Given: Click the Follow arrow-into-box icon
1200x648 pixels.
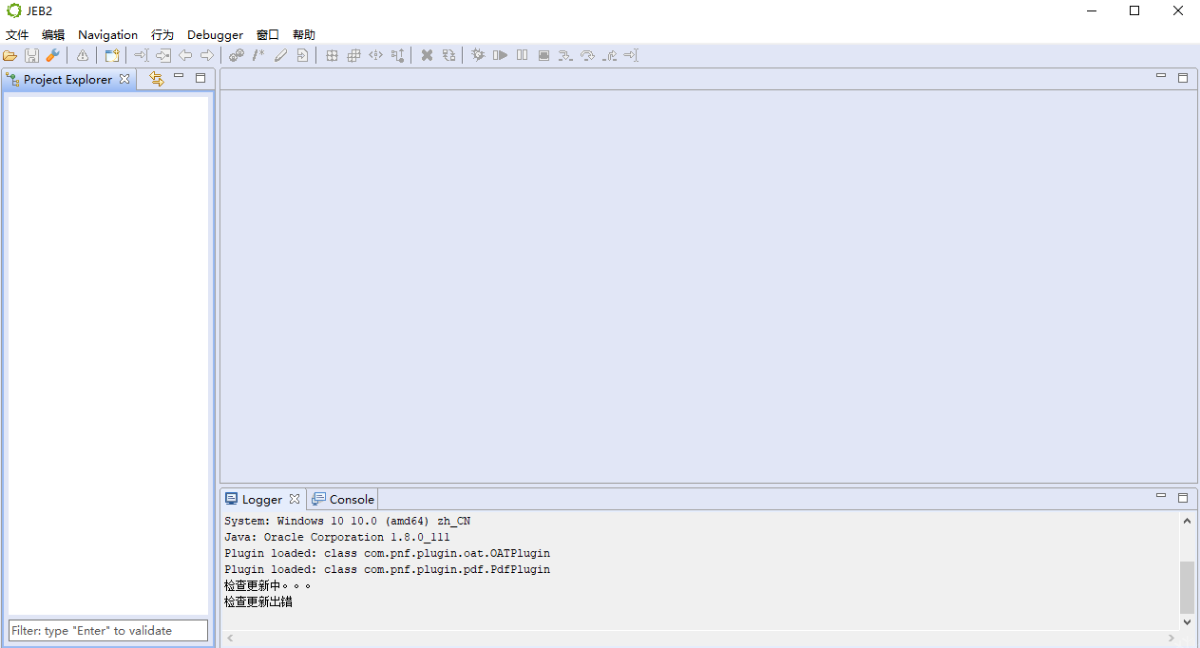Looking at the screenshot, I should click(163, 56).
